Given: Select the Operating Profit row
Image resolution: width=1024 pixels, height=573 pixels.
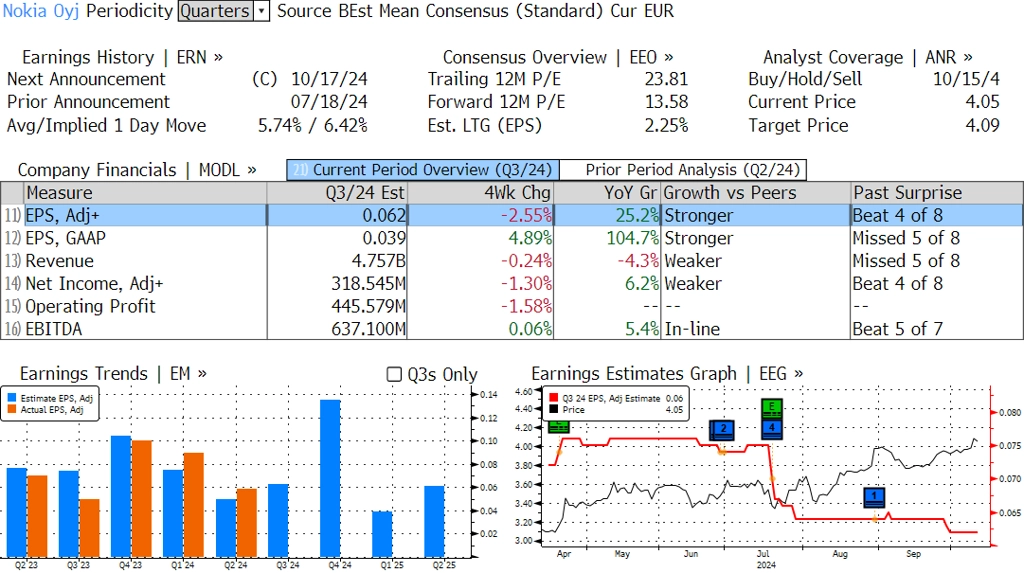Looking at the screenshot, I should point(512,306).
